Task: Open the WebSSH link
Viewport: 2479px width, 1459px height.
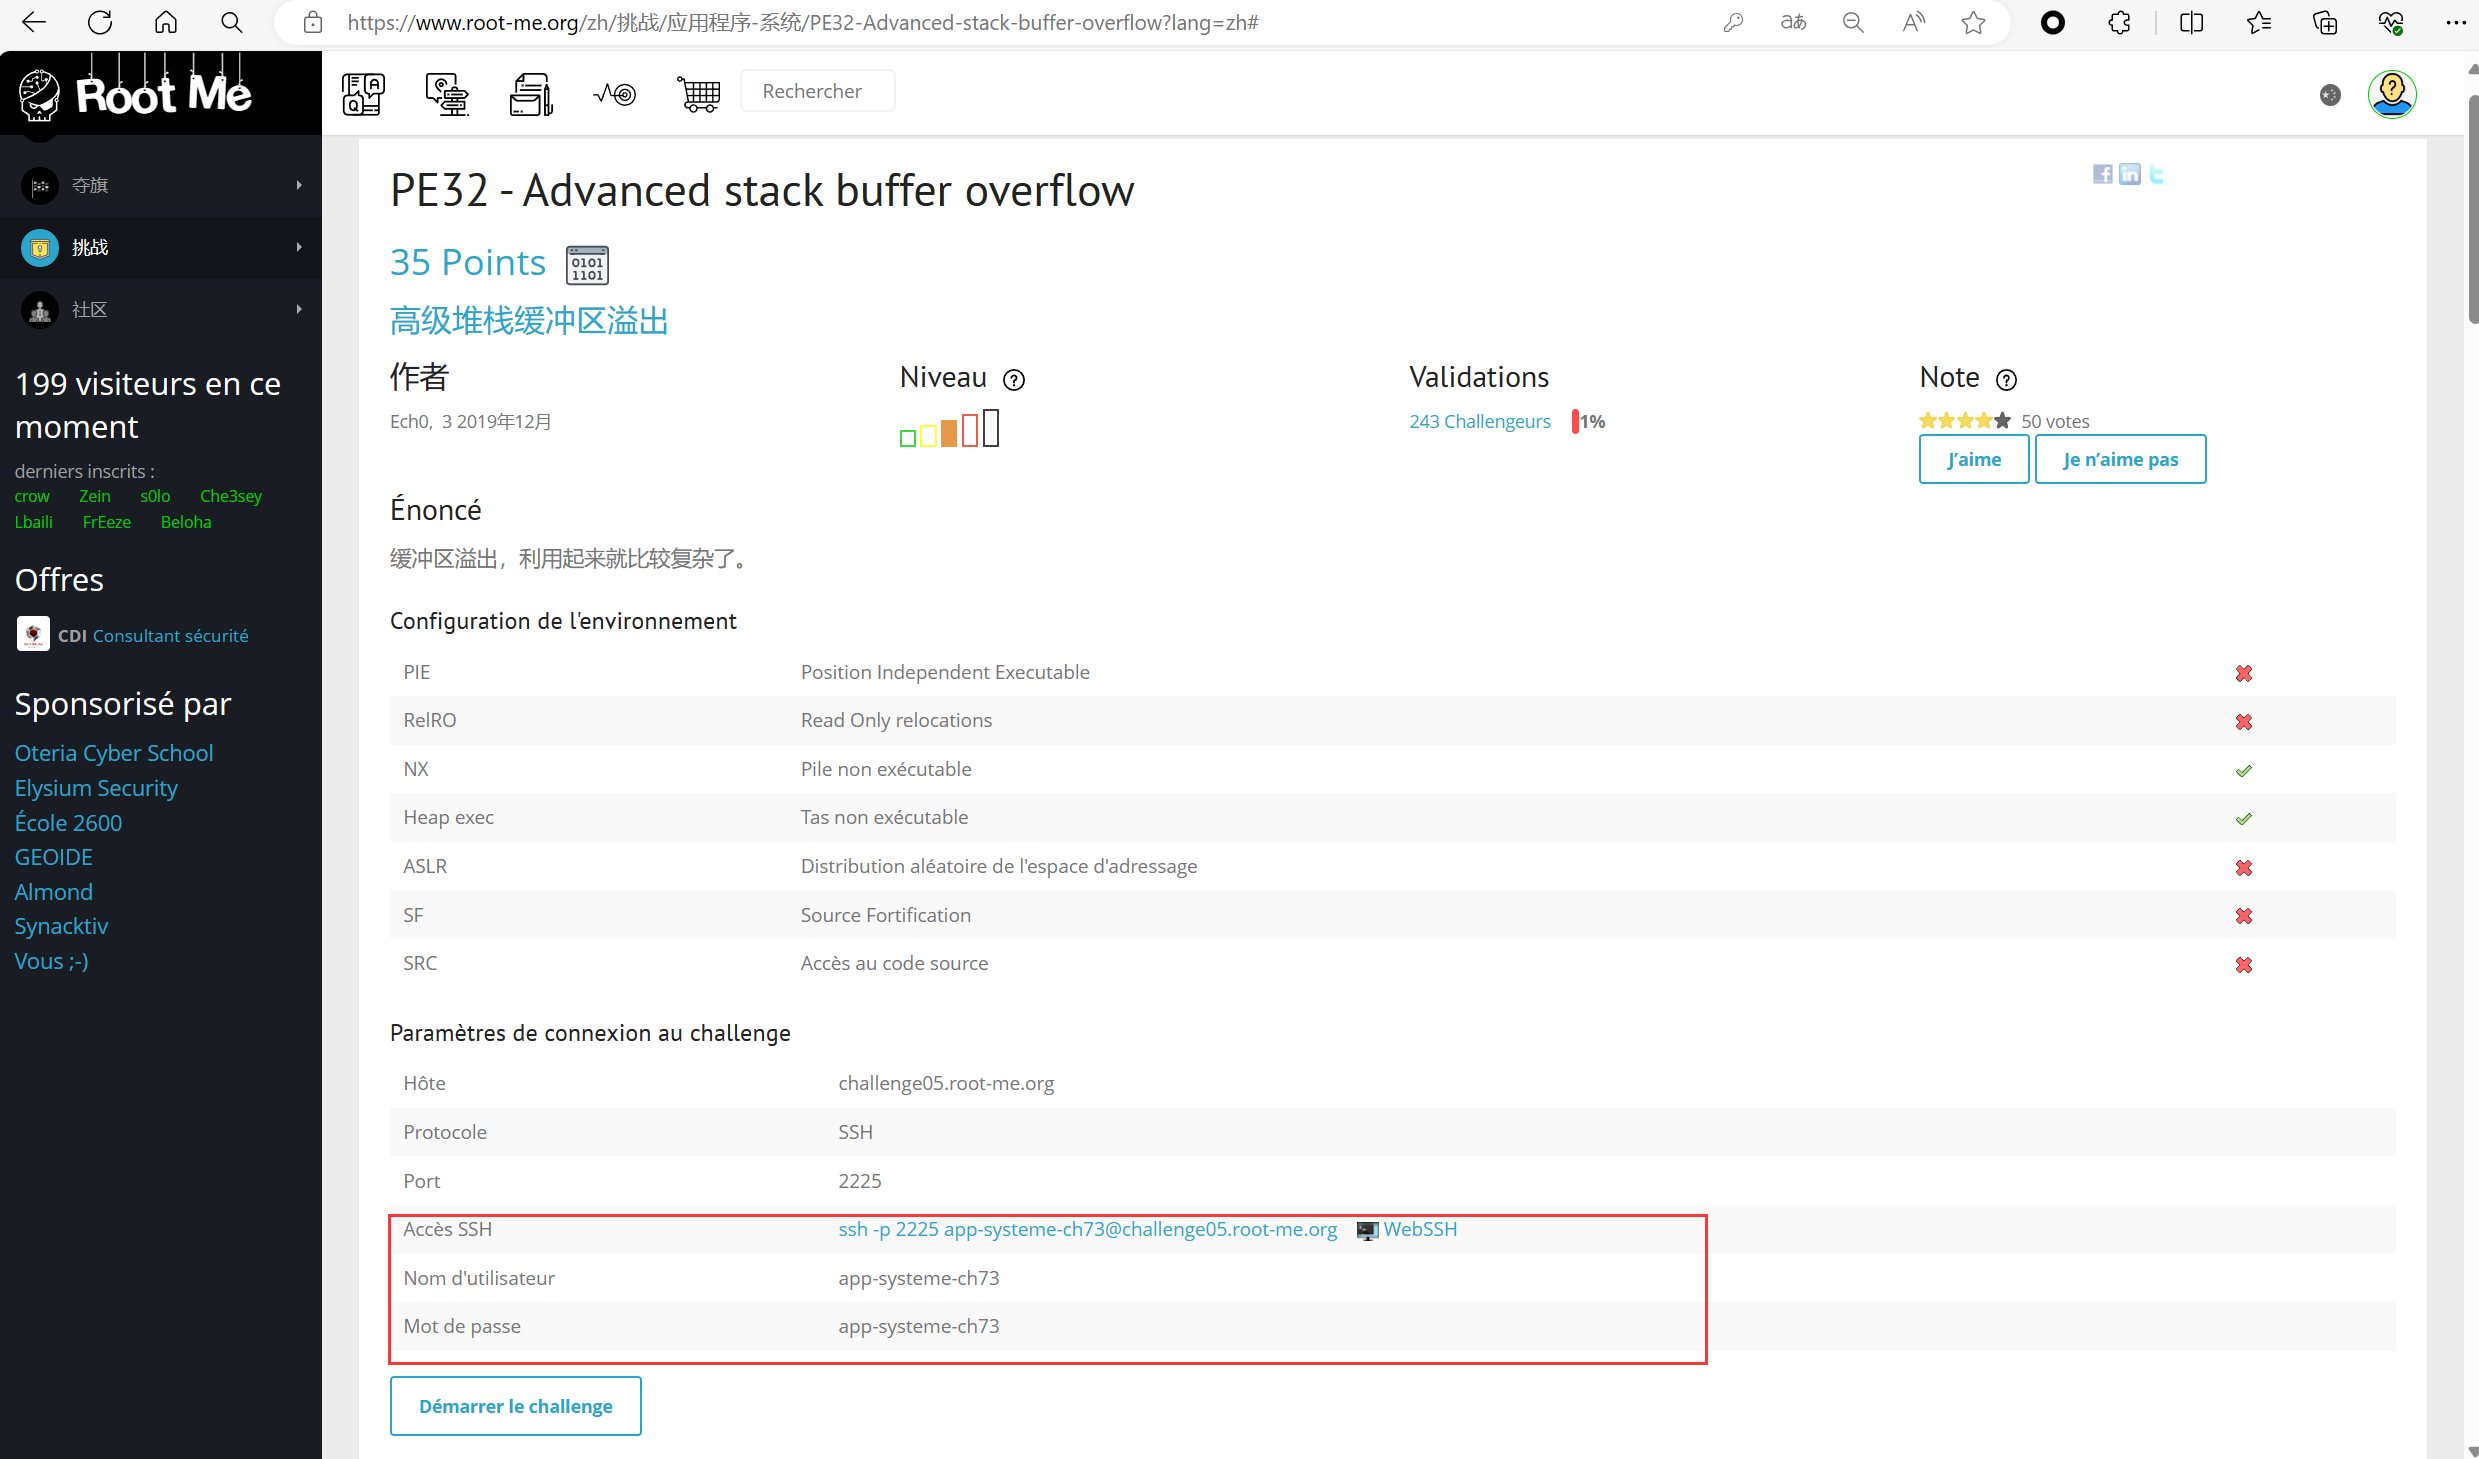Action: pyautogui.click(x=1420, y=1229)
